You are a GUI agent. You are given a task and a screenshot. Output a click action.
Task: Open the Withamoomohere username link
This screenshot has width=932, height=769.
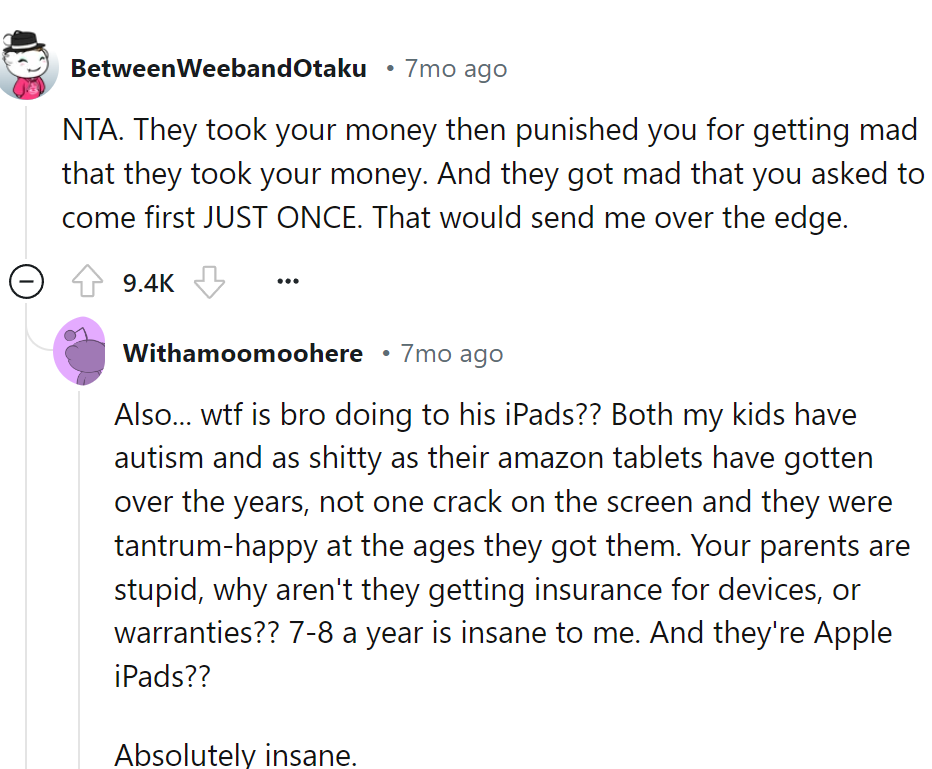(242, 353)
